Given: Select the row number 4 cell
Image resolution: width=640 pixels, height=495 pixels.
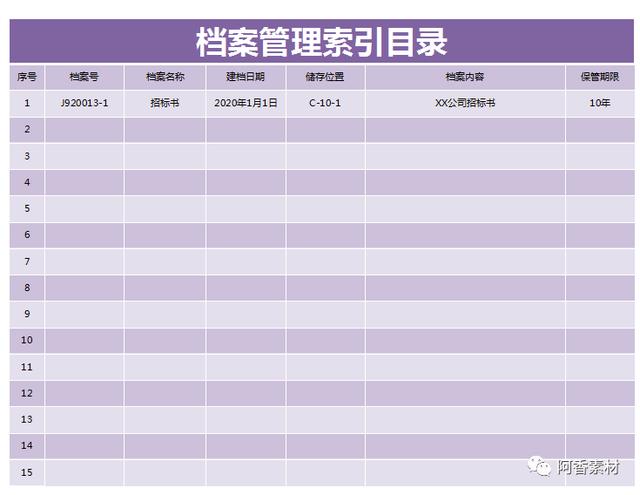Looking at the screenshot, I should pos(27,182).
